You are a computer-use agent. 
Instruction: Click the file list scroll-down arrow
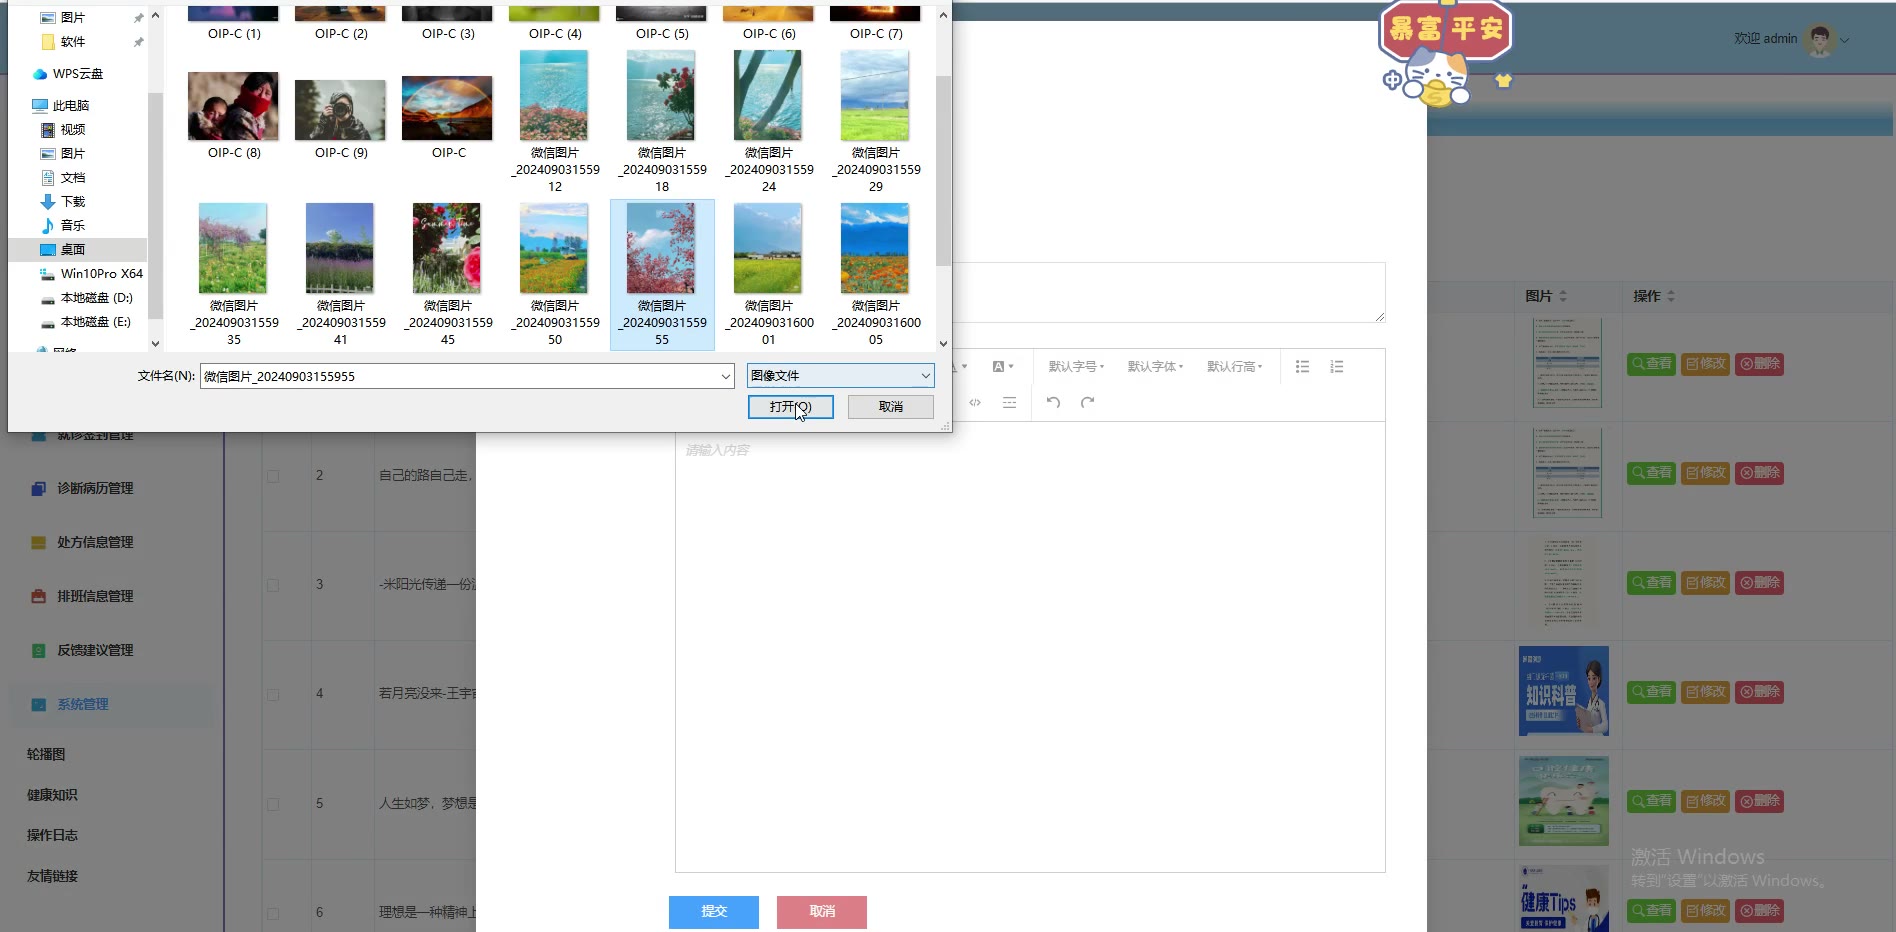[943, 343]
